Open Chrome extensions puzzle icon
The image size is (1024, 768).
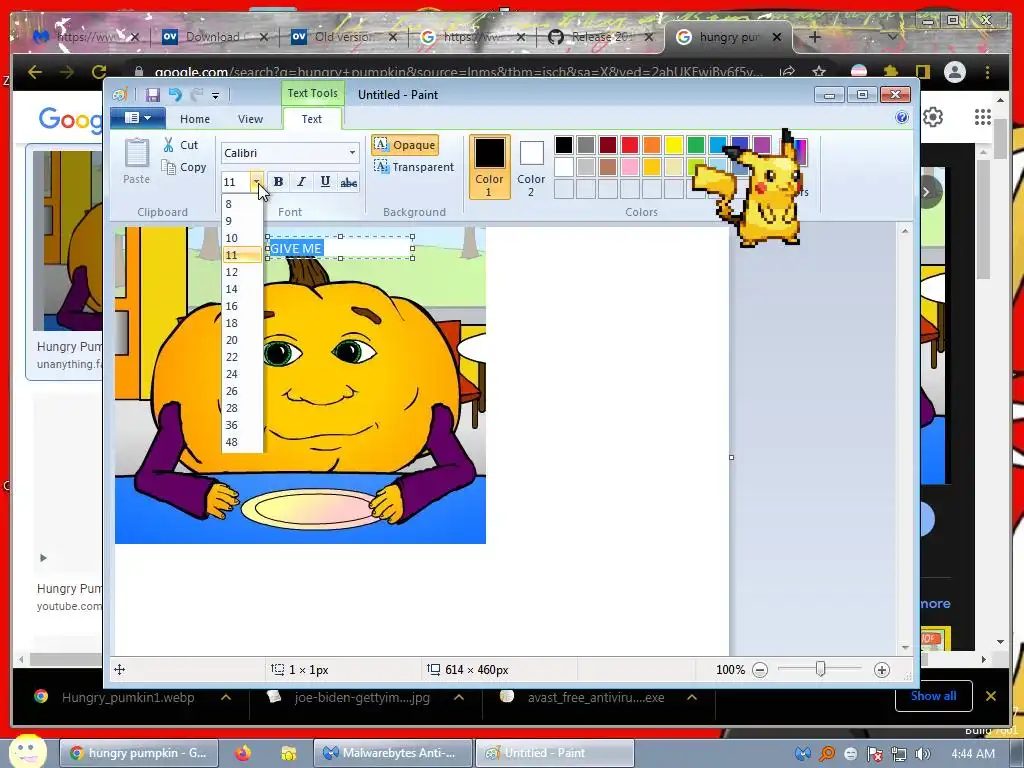coord(889,72)
